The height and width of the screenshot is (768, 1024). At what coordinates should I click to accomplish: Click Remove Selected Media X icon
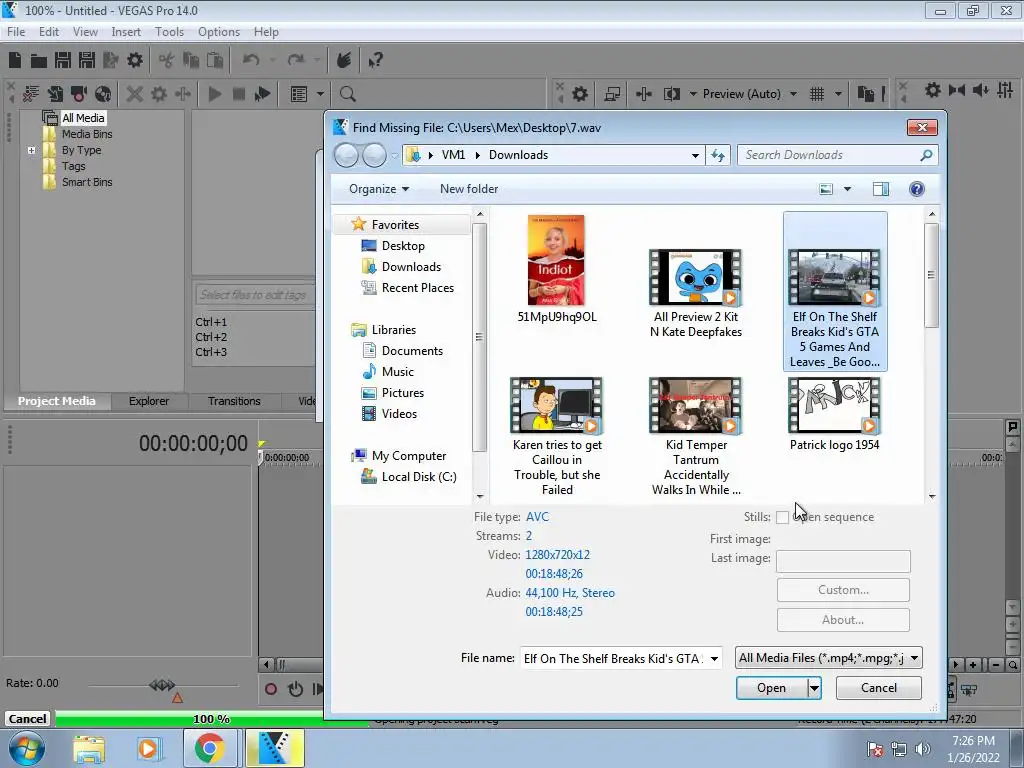point(135,94)
